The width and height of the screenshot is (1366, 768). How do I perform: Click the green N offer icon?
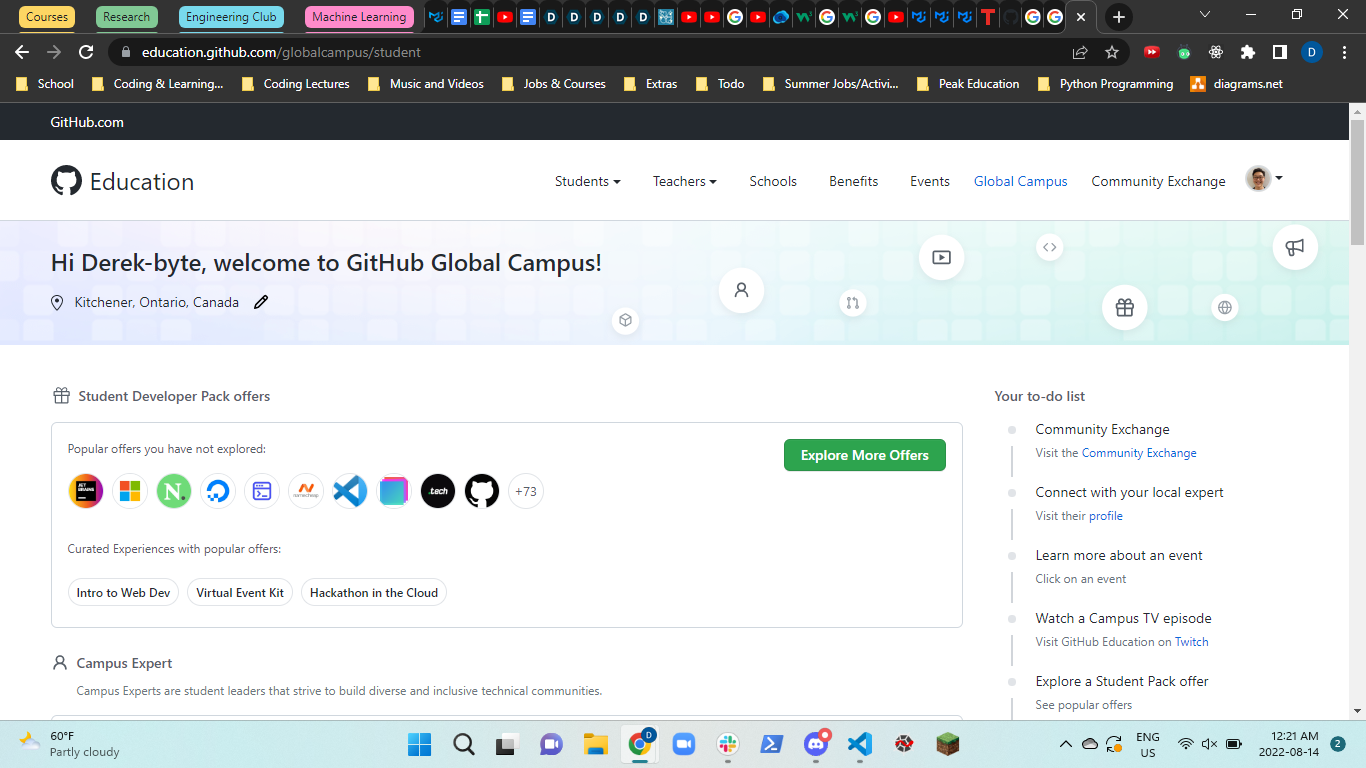click(174, 491)
